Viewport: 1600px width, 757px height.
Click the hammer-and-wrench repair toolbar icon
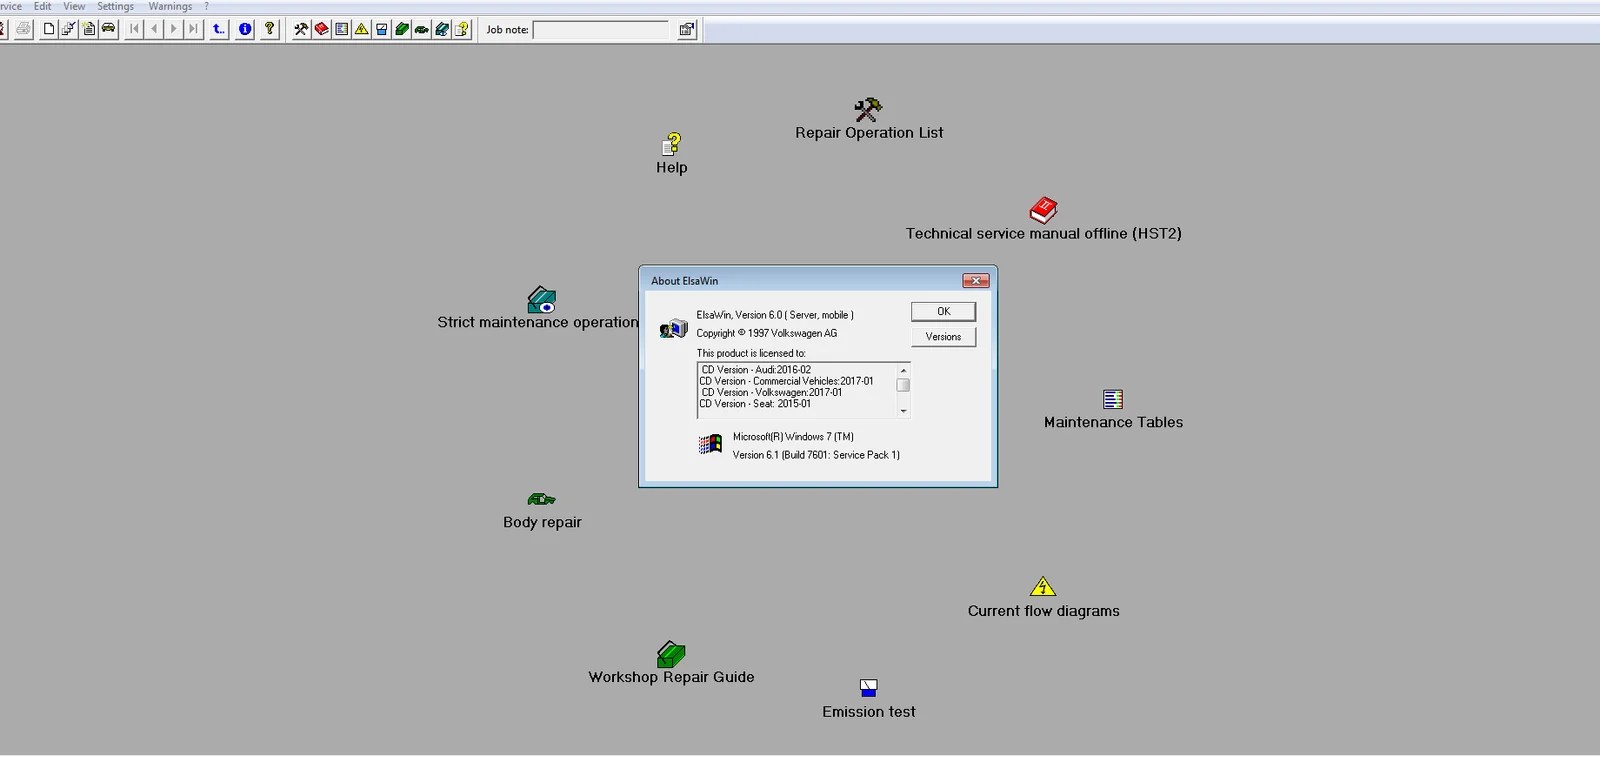pos(301,29)
